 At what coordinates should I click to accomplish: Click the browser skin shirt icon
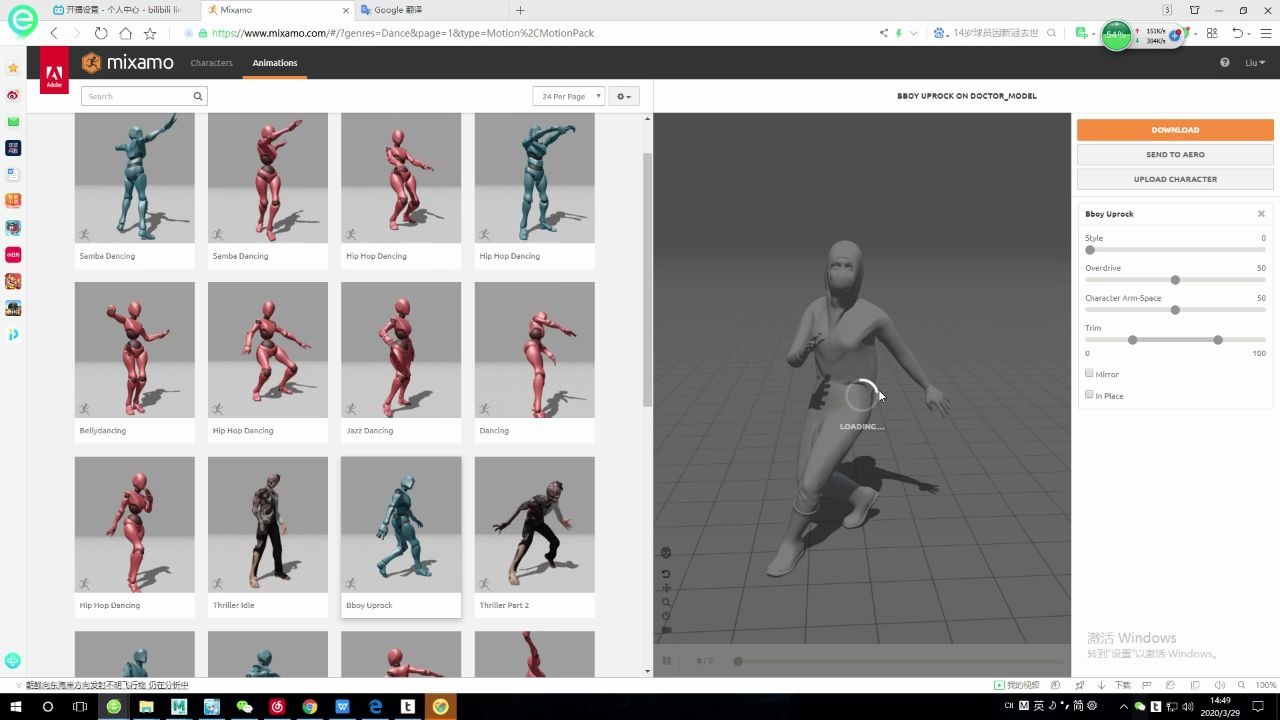pyautogui.click(x=1194, y=10)
